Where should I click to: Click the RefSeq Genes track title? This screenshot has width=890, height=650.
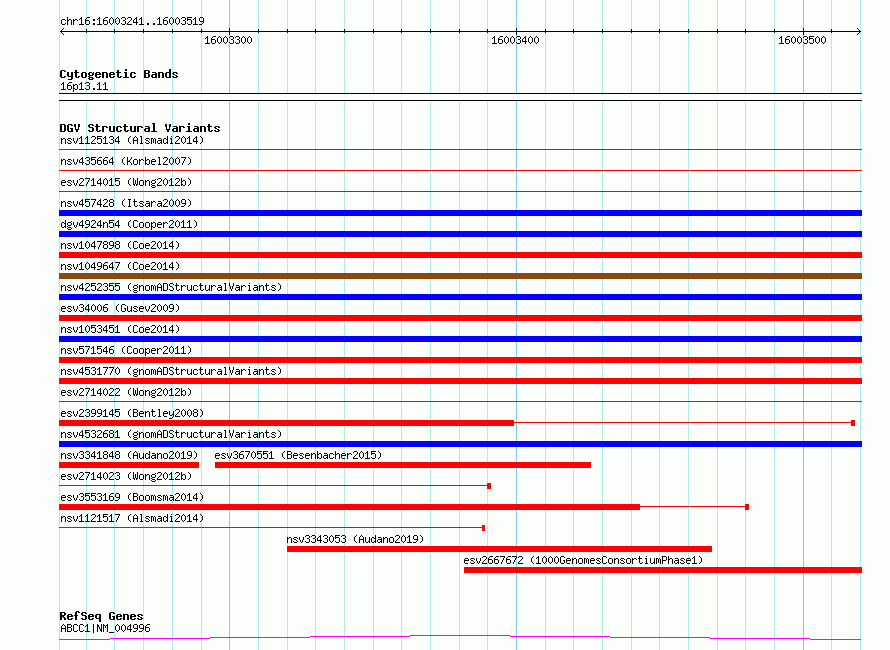pyautogui.click(x=101, y=616)
